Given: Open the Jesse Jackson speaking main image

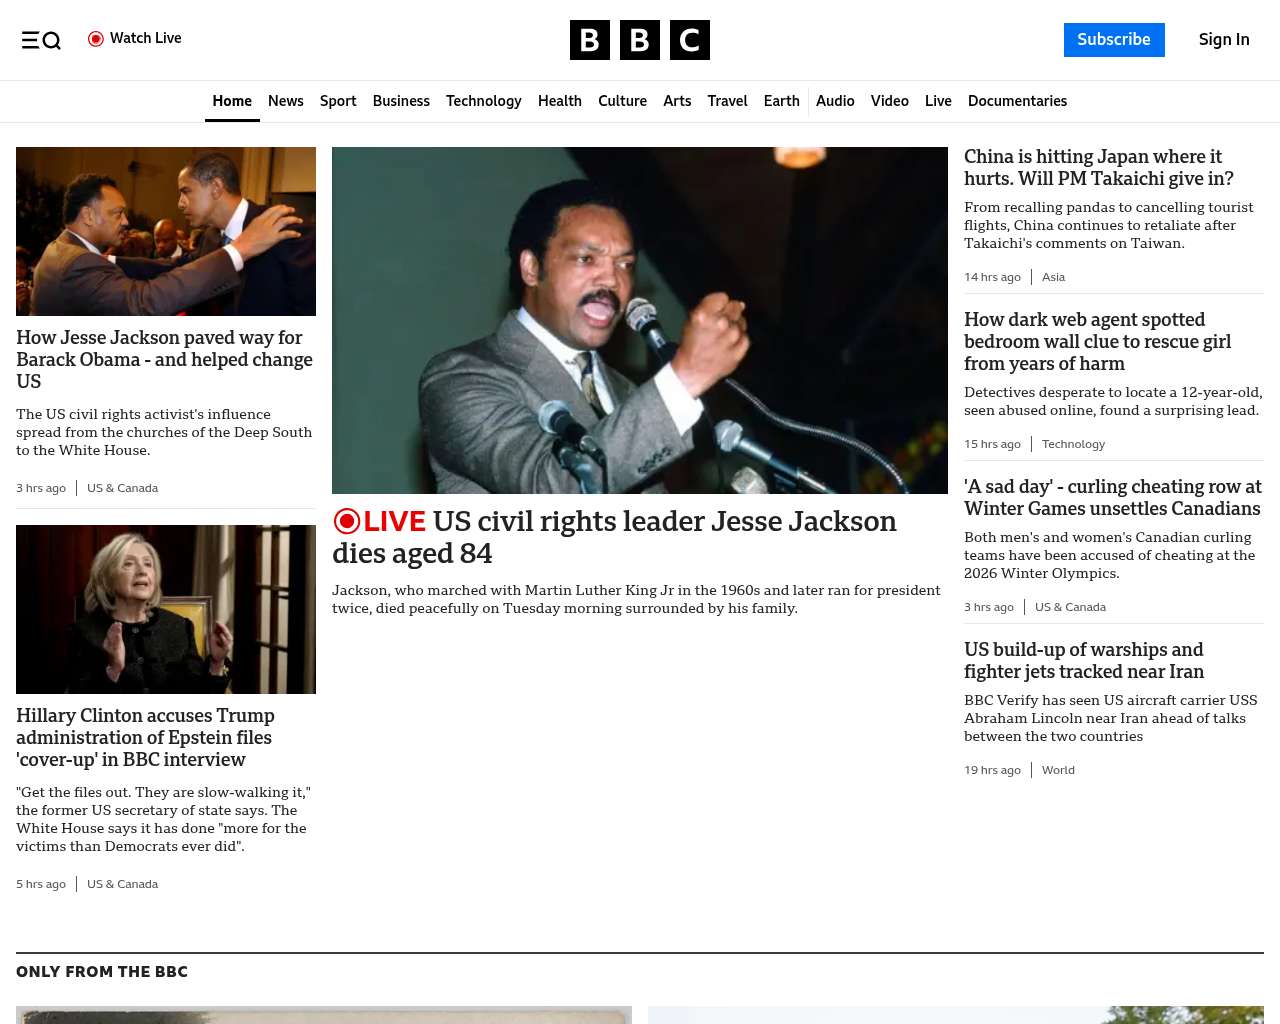Looking at the screenshot, I should [640, 320].
